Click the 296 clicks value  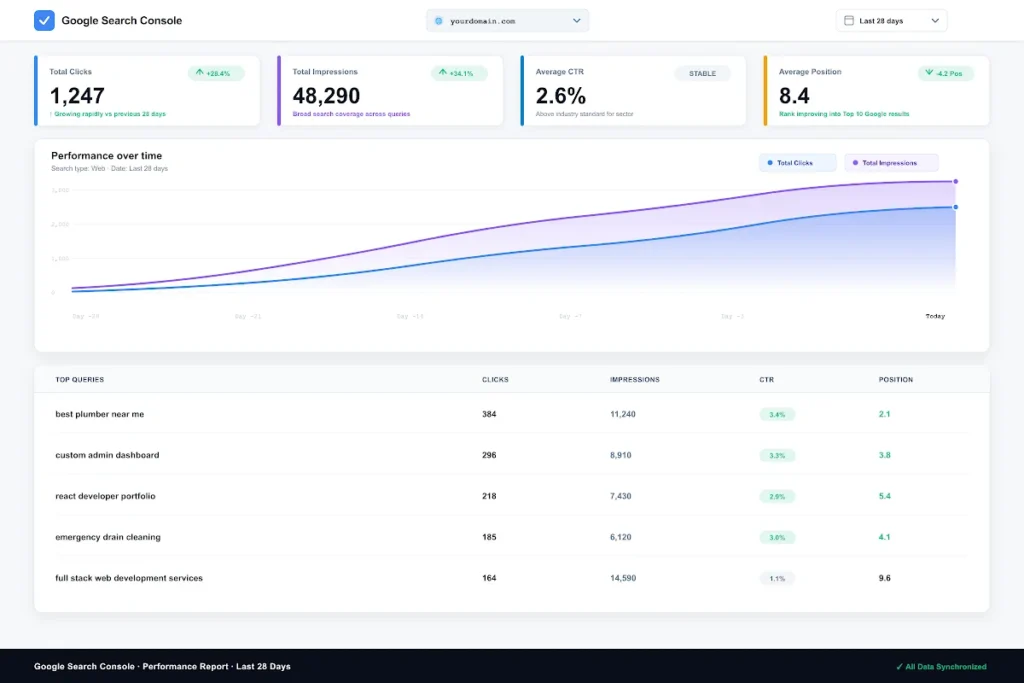(489, 455)
